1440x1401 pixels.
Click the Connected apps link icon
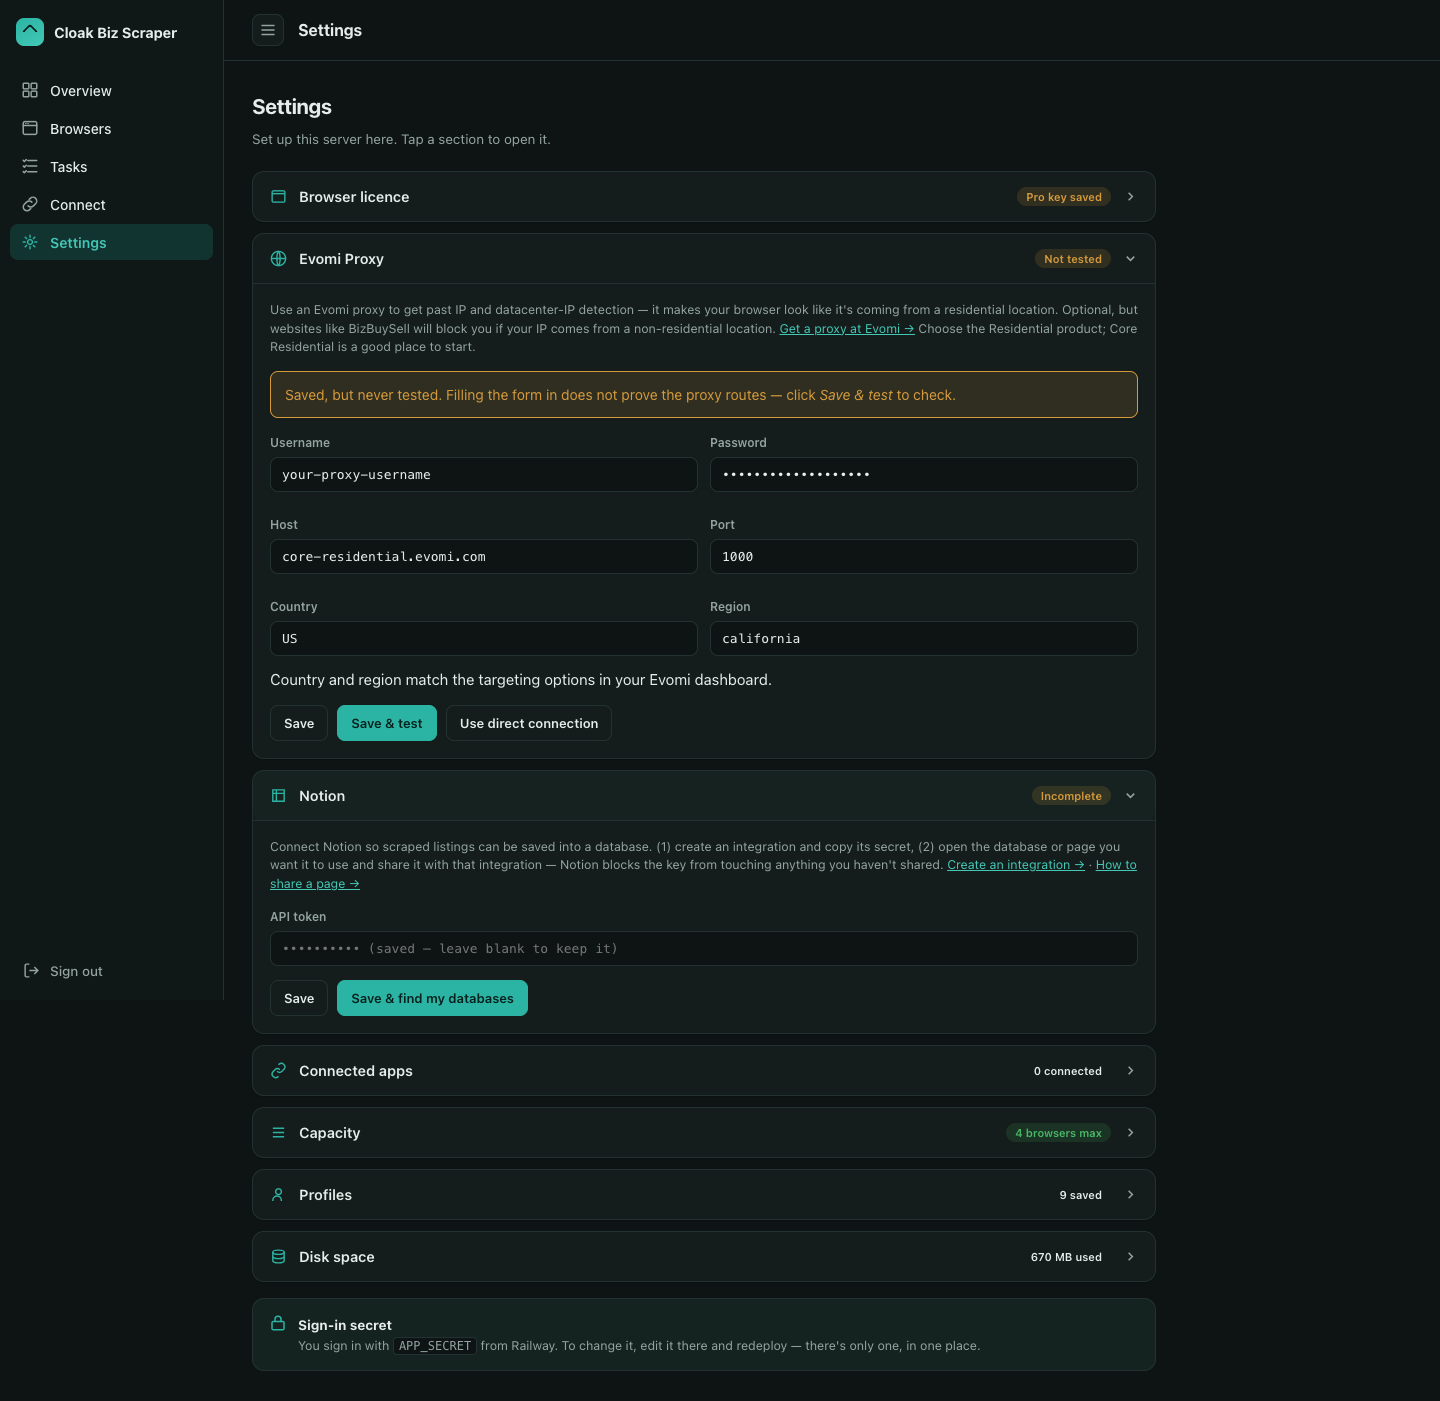279,1071
